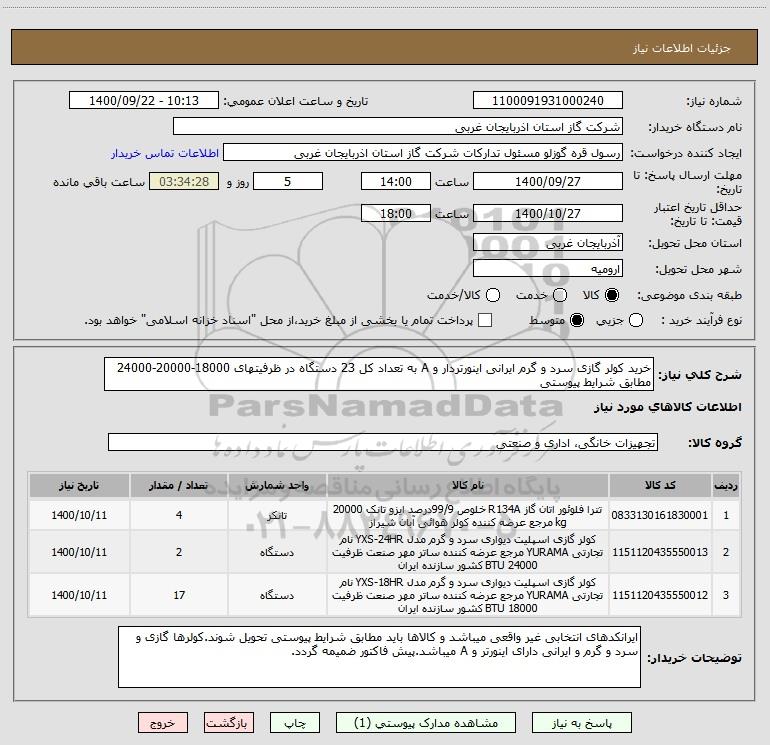Select the خدمت radio button
The height and width of the screenshot is (745, 770).
coord(560,295)
